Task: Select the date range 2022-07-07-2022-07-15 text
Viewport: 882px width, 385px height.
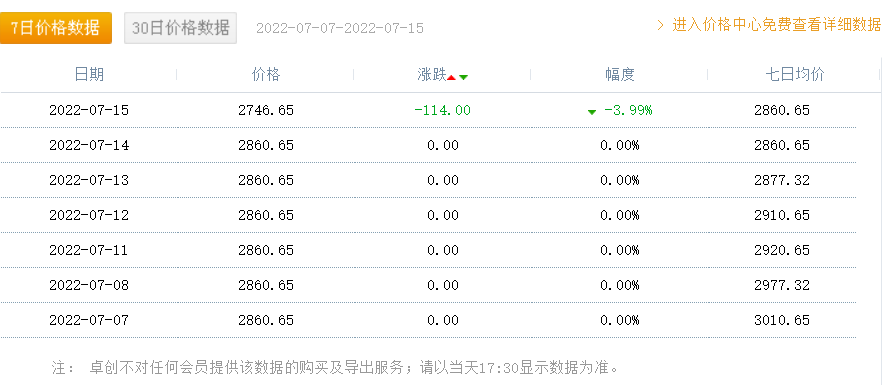Action: [340, 28]
